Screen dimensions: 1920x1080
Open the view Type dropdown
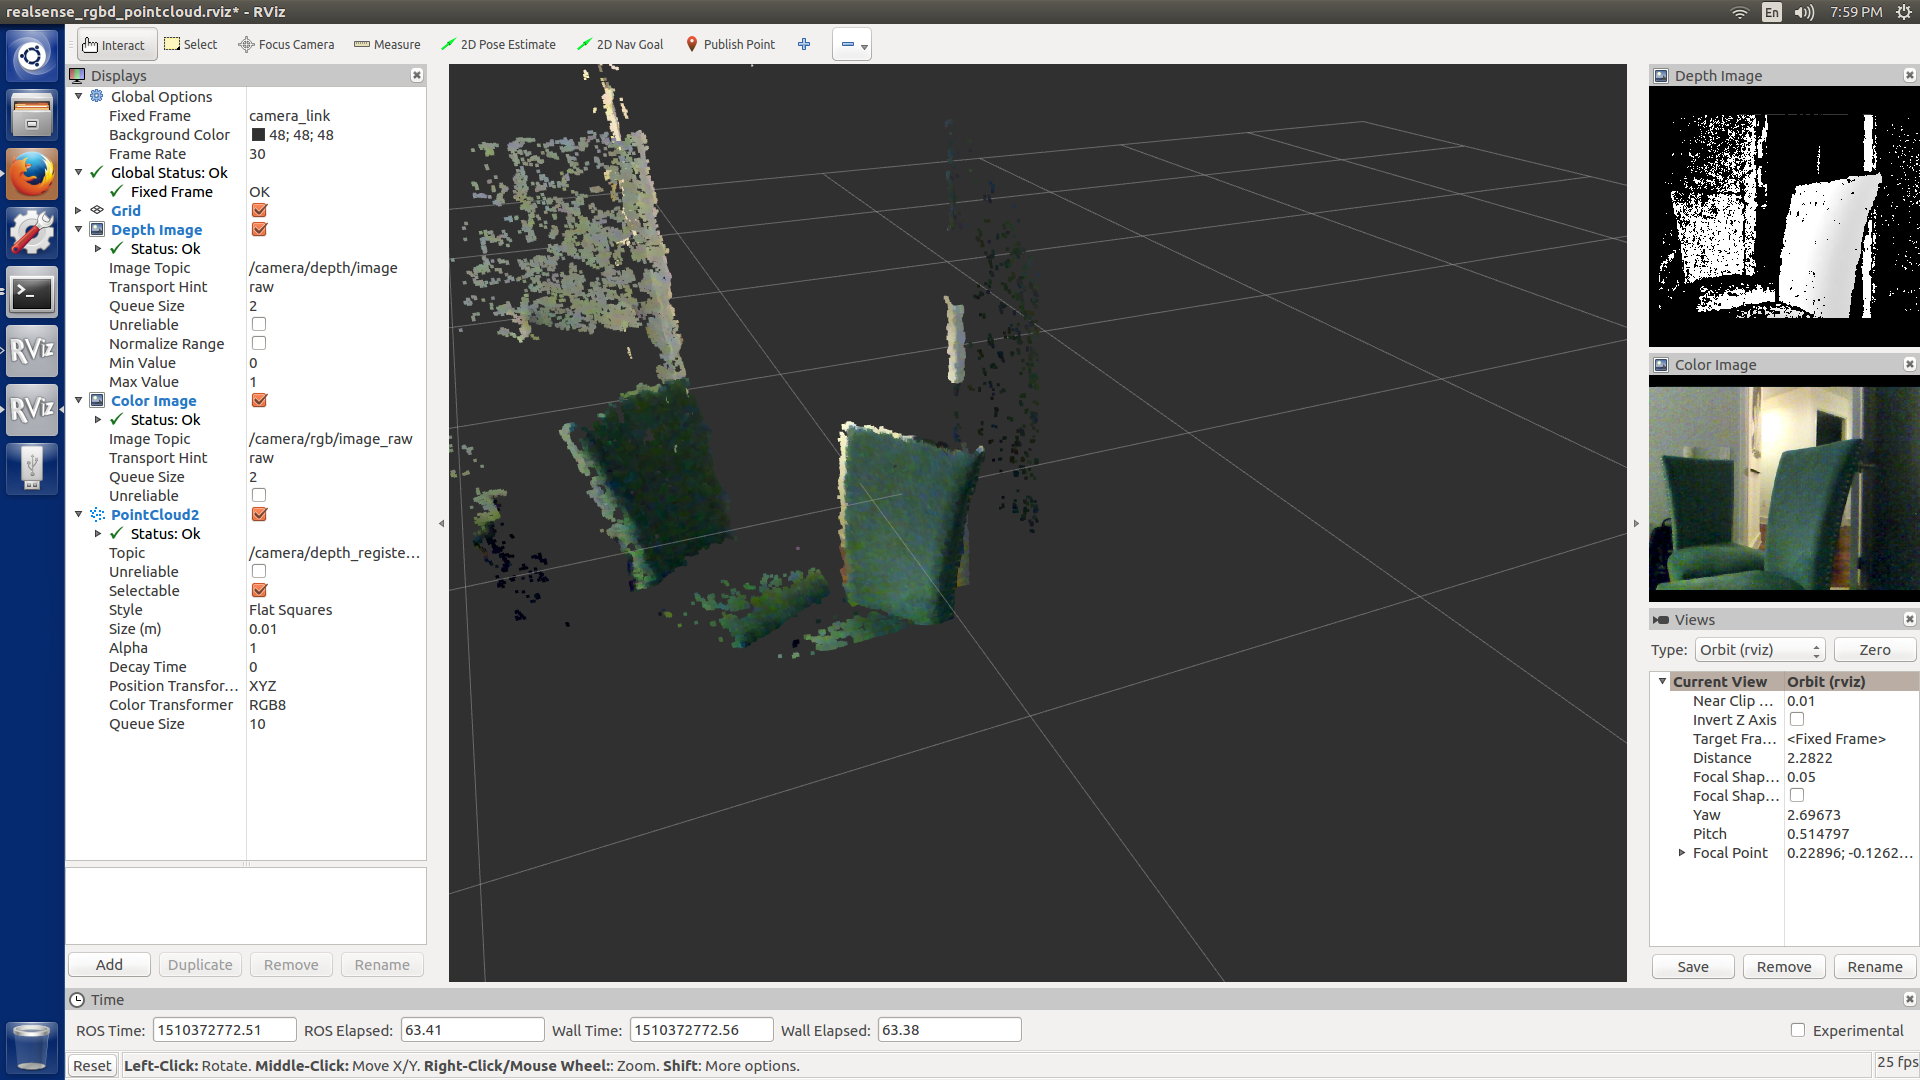pyautogui.click(x=1759, y=650)
